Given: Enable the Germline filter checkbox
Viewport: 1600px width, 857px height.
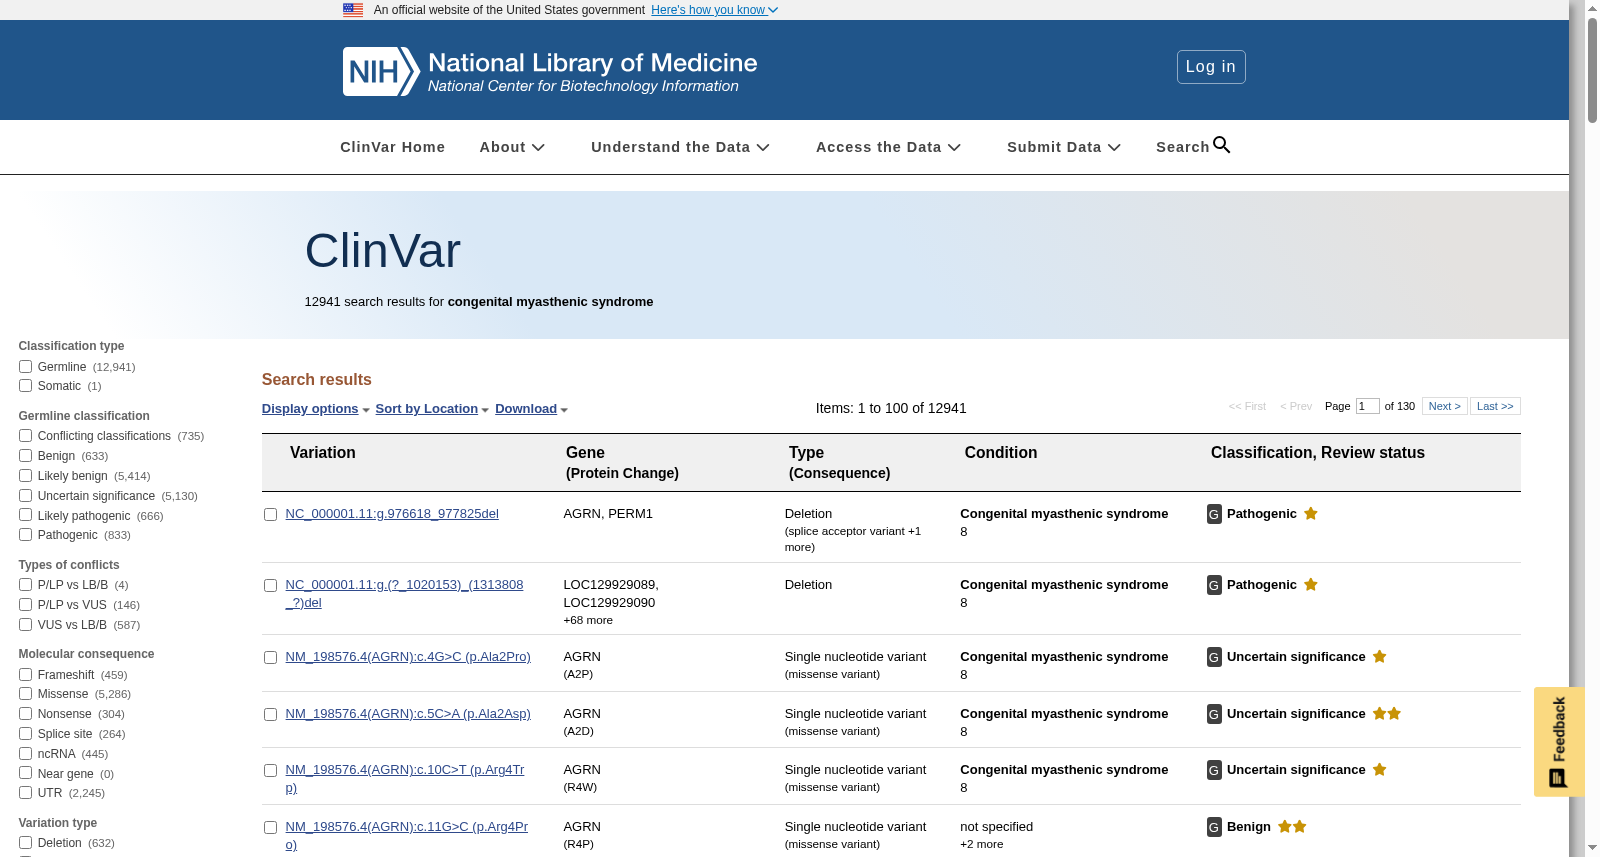Looking at the screenshot, I should [25, 367].
